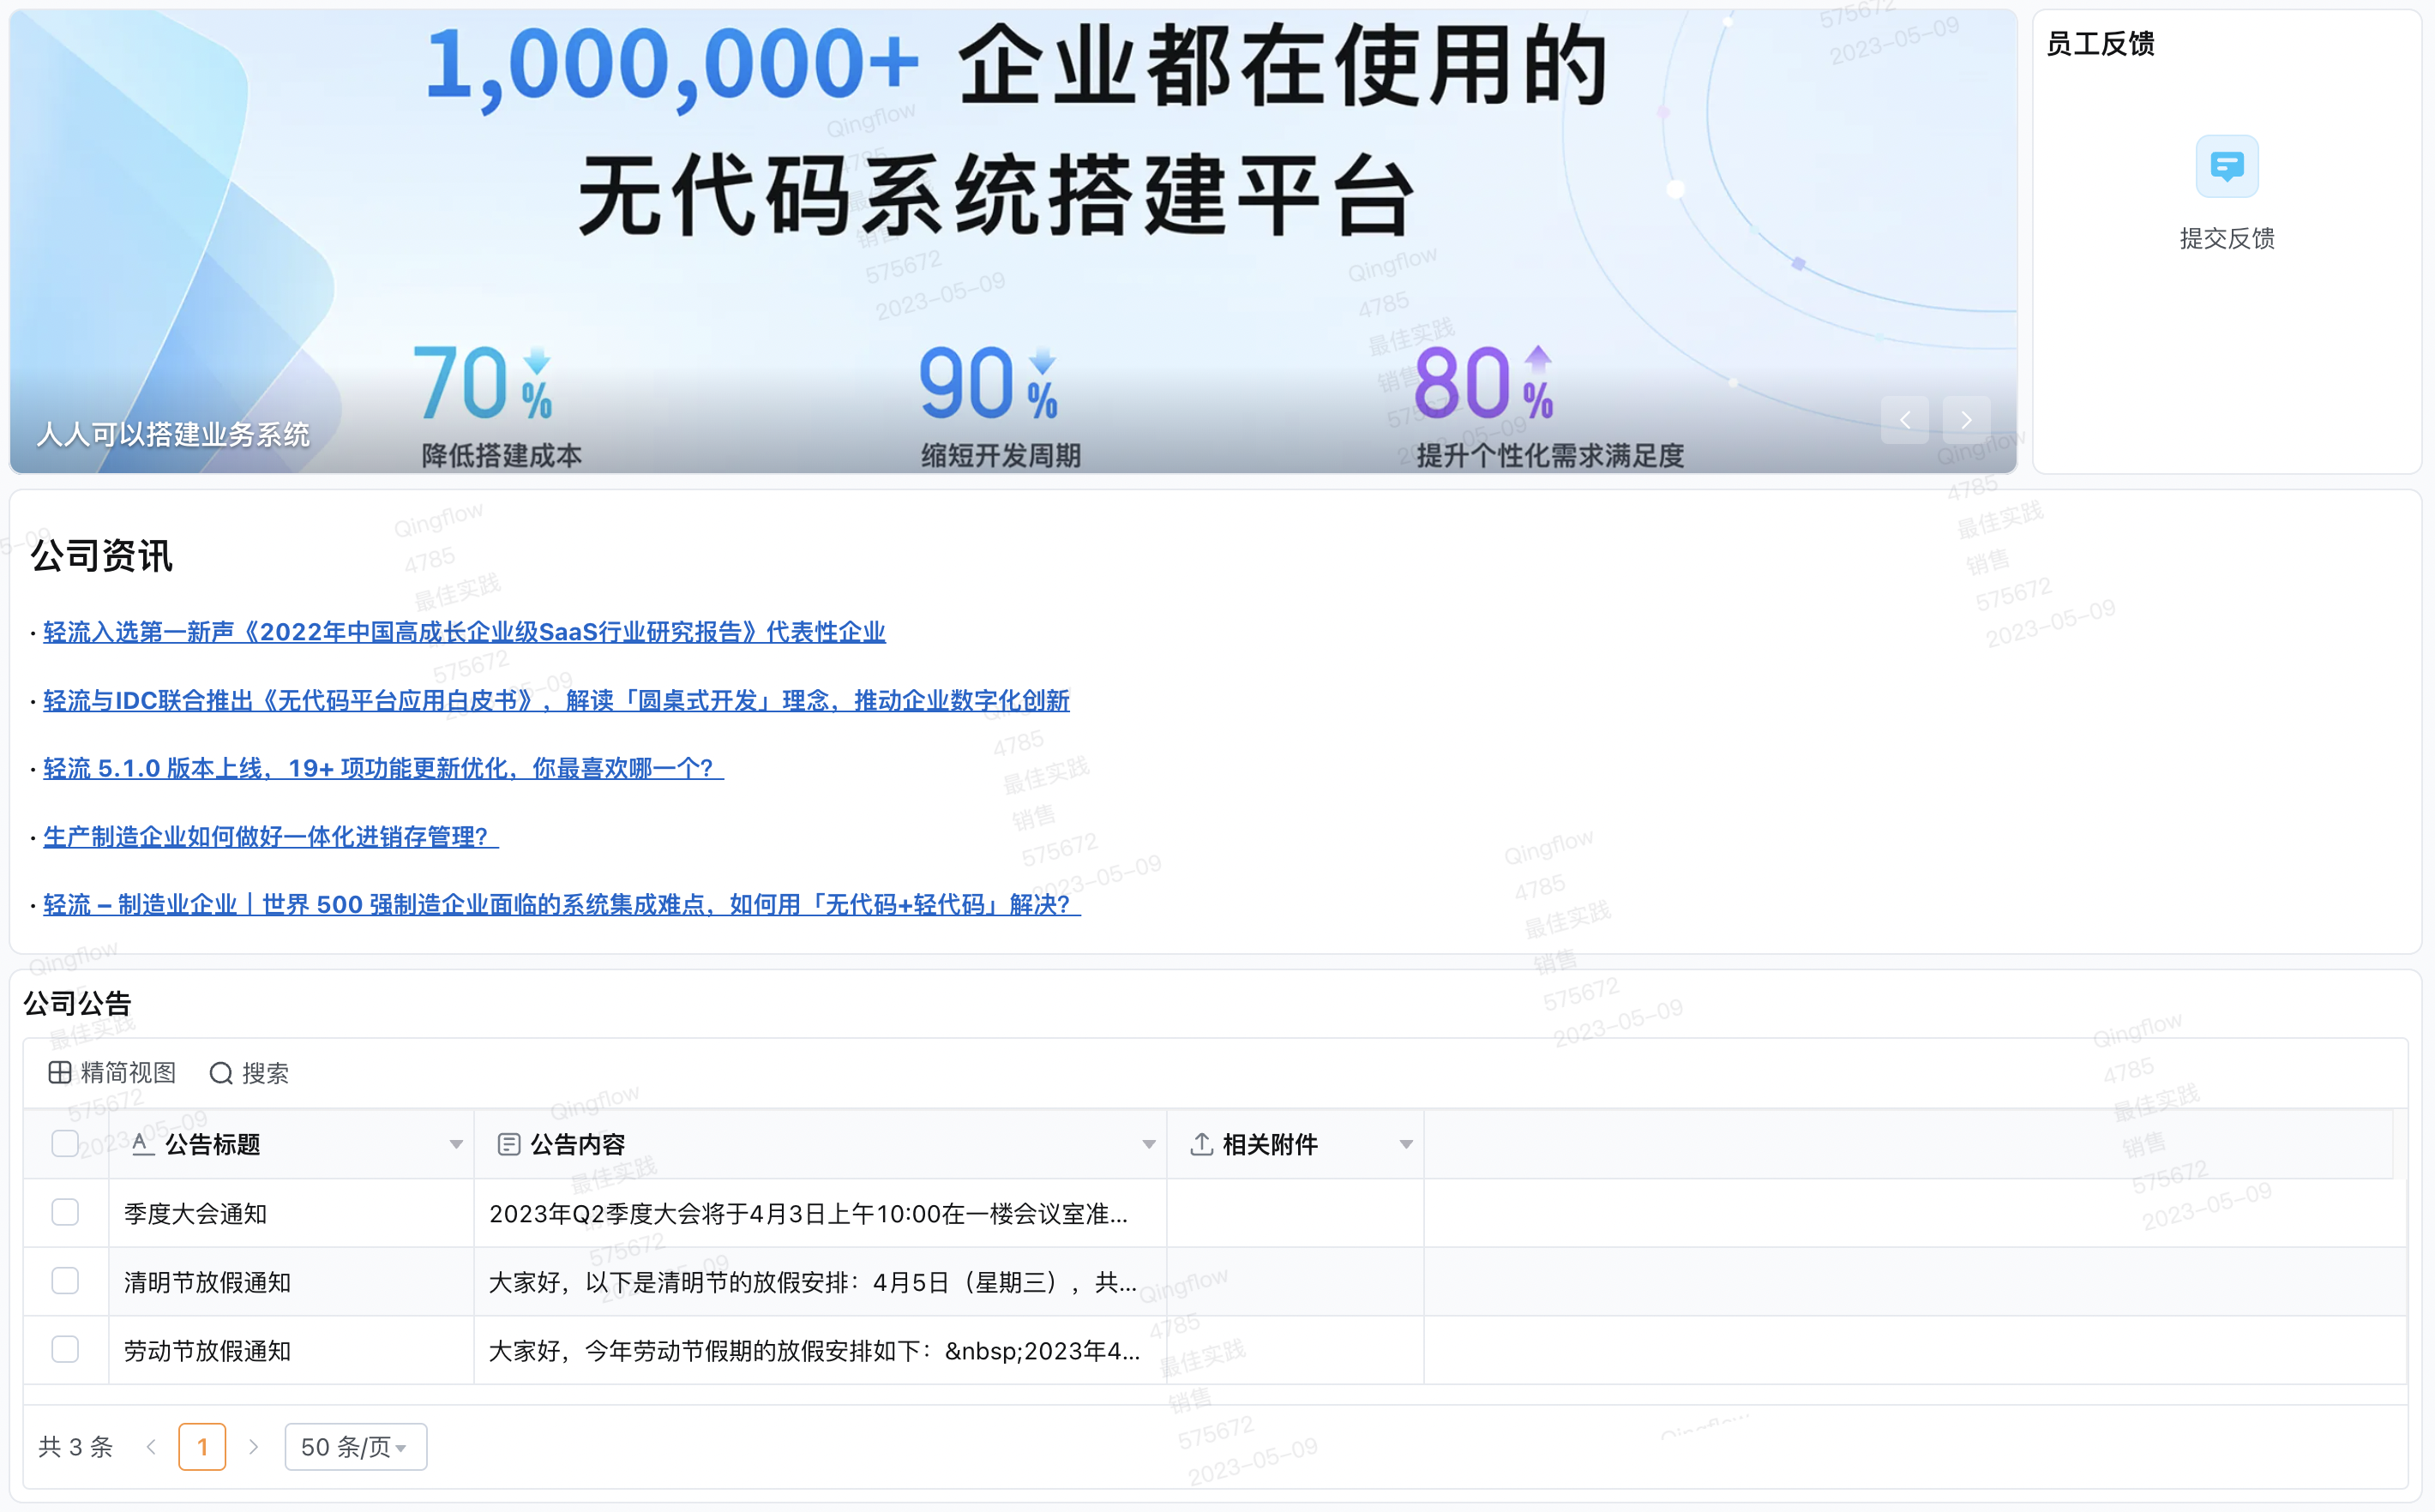Click the 员工反馈 panel heading
Viewport: 2435px width, 1512px height.
tap(2101, 44)
